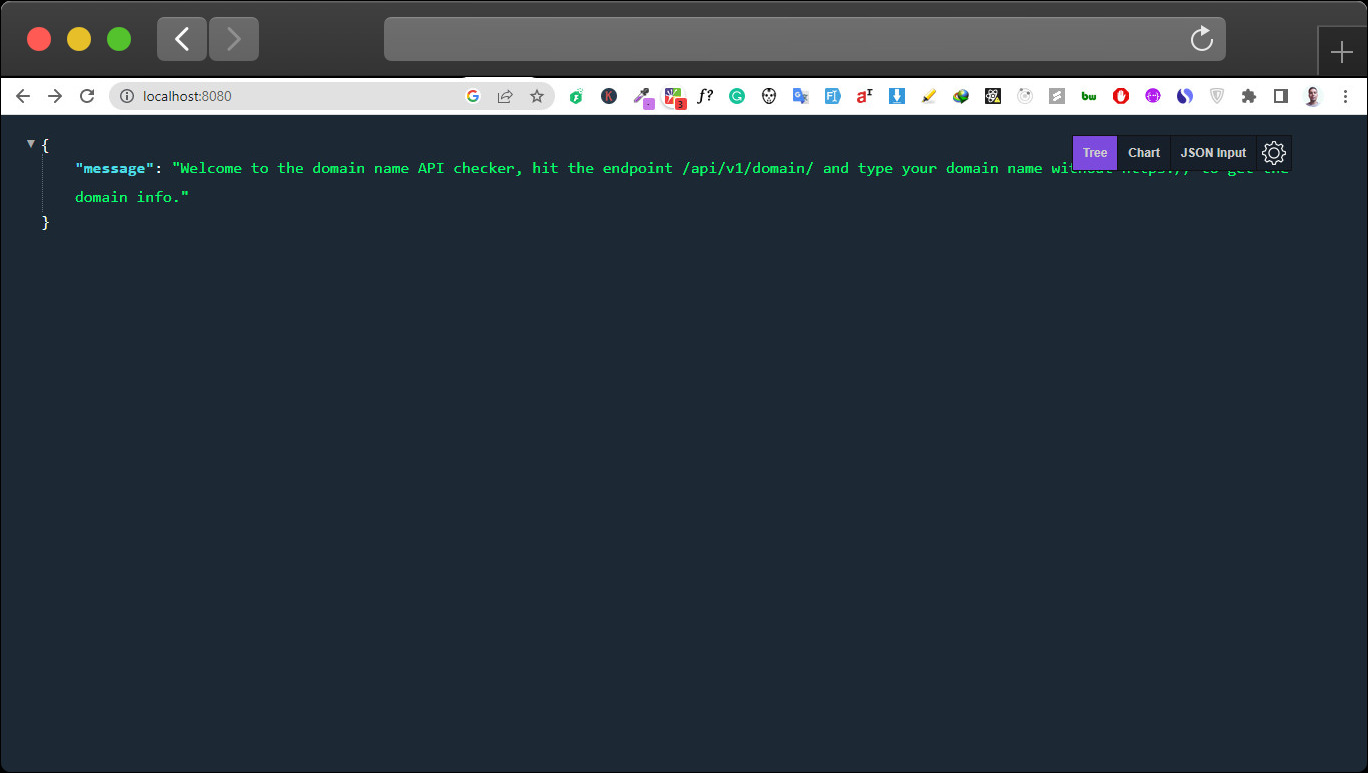
Task: Toggle the browser side panel
Action: [1281, 96]
